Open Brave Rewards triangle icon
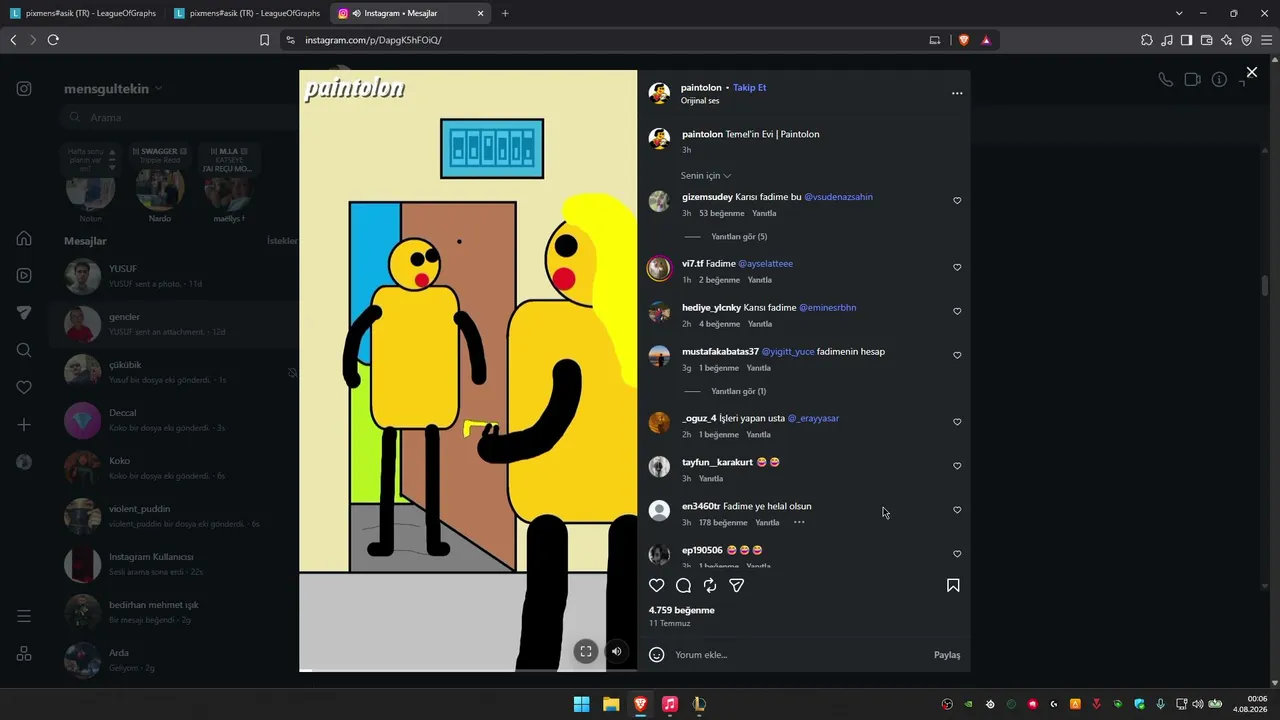Screen dimensions: 1280x720 pos(986,40)
